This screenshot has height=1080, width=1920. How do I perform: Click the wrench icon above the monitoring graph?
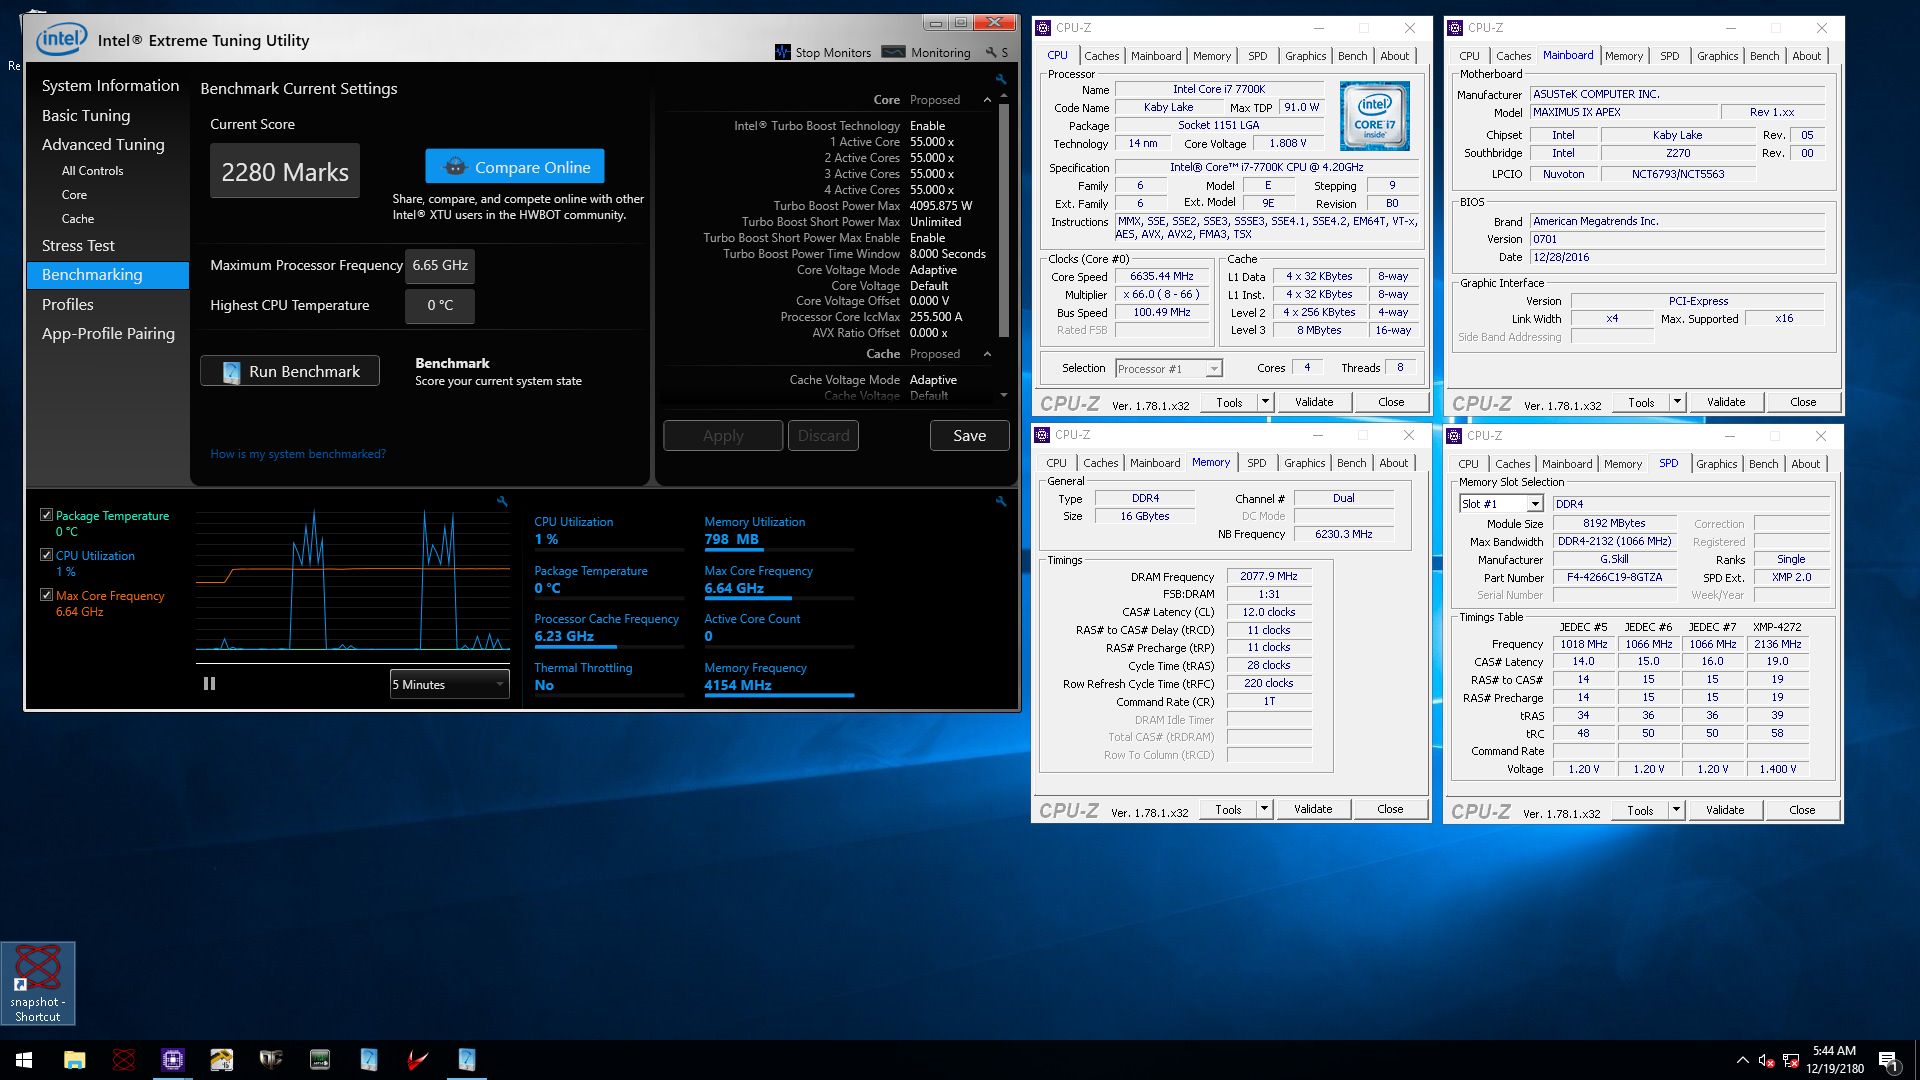coord(502,501)
